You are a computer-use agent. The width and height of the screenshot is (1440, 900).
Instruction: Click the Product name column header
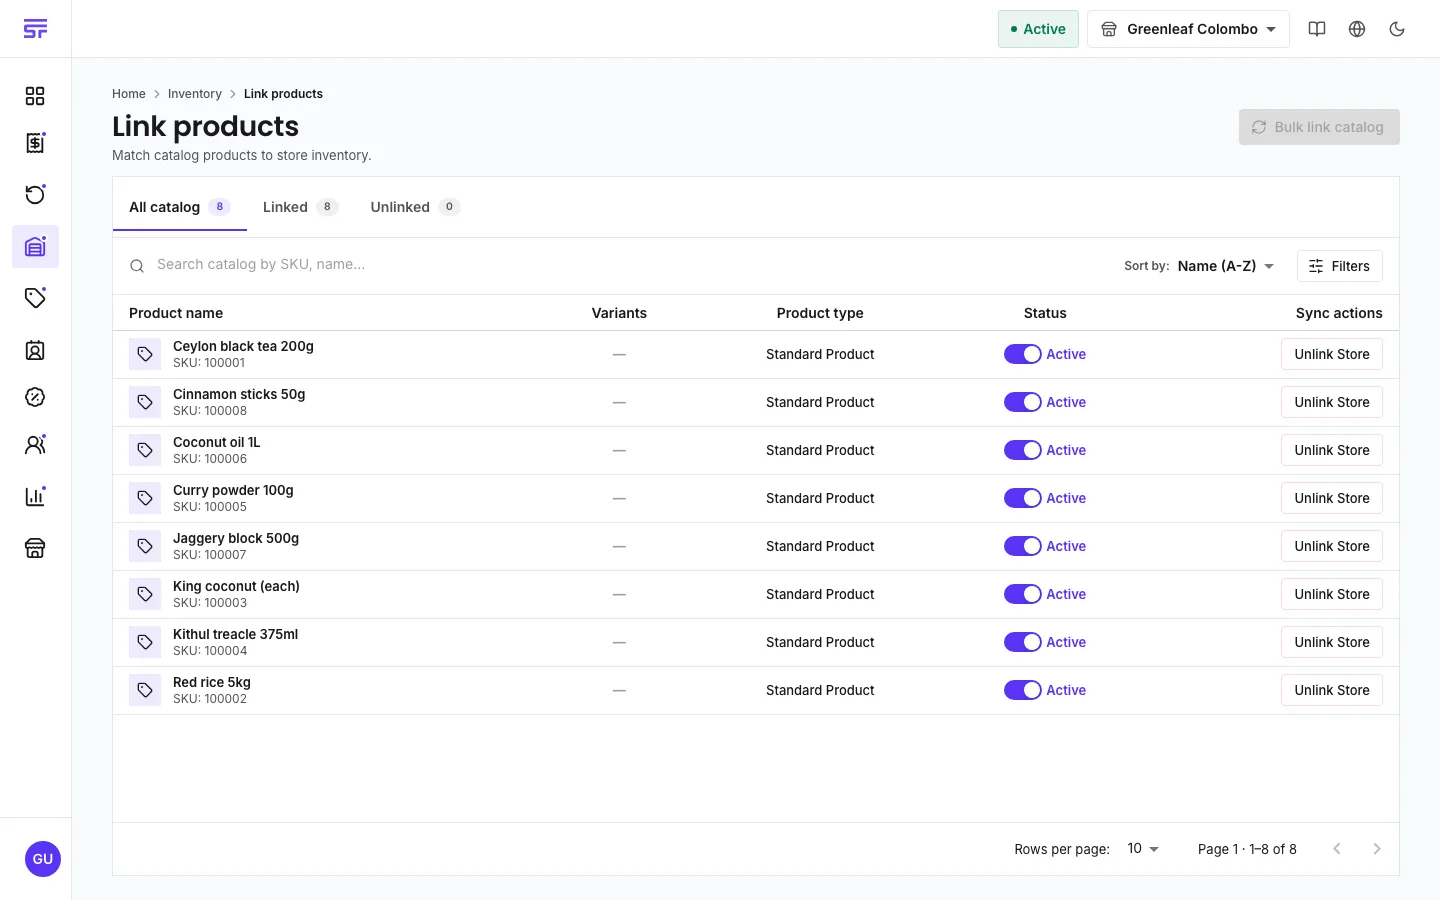176,313
